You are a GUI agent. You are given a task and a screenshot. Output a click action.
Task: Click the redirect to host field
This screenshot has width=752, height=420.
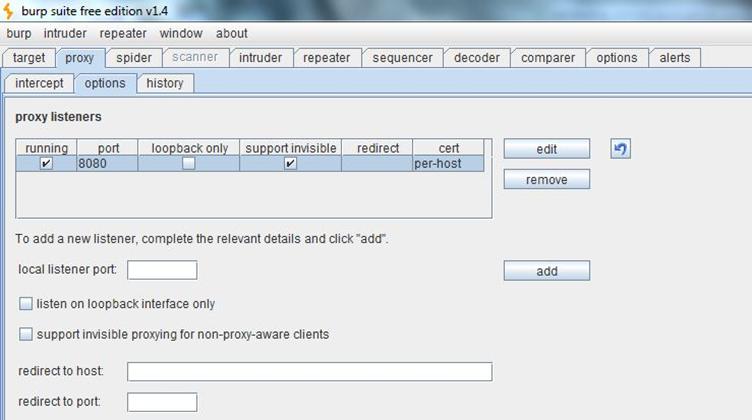pyautogui.click(x=310, y=372)
